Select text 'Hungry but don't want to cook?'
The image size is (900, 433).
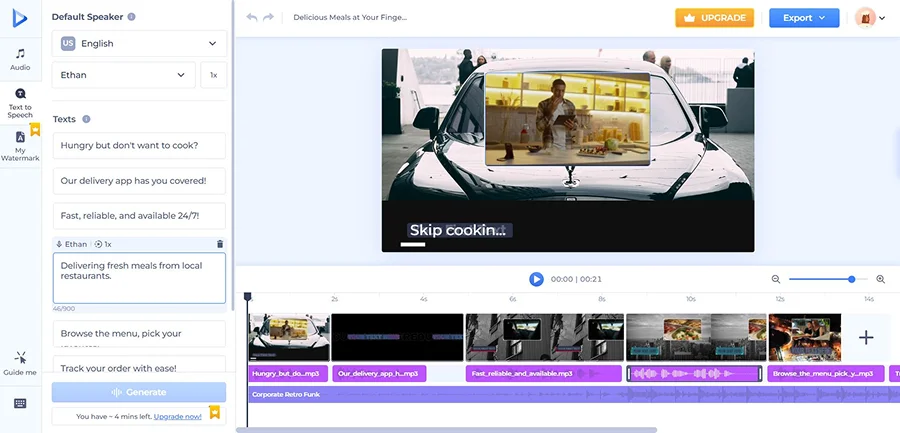point(139,146)
